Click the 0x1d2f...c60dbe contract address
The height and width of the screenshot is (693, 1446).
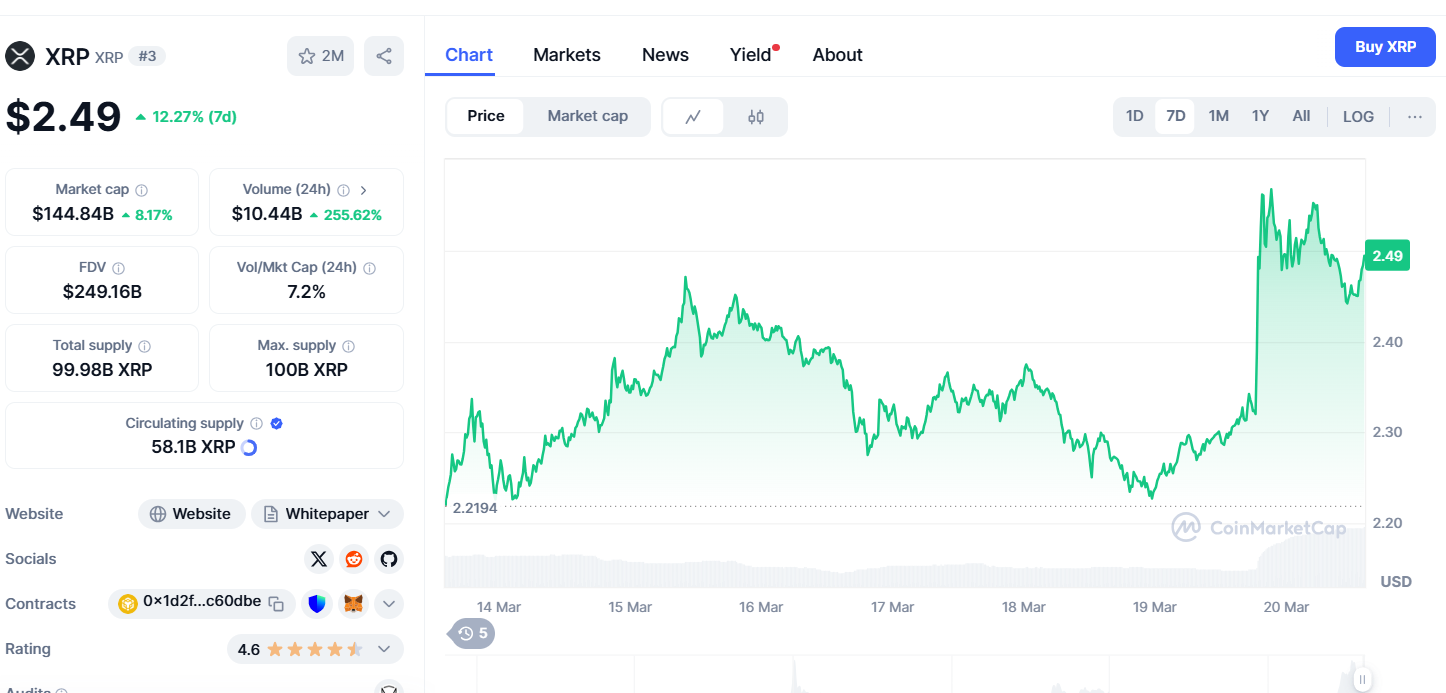pos(202,602)
